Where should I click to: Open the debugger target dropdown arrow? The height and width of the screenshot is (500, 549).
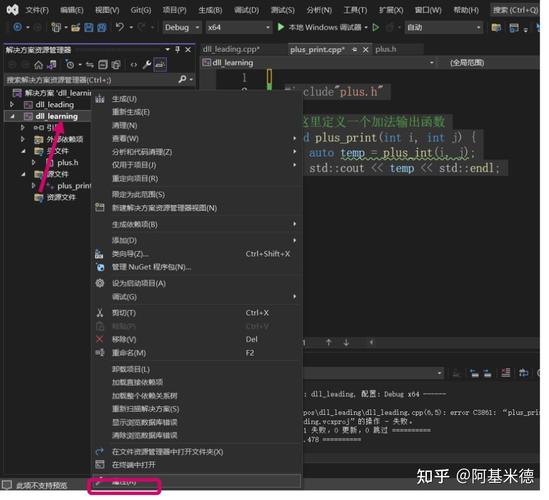point(366,27)
